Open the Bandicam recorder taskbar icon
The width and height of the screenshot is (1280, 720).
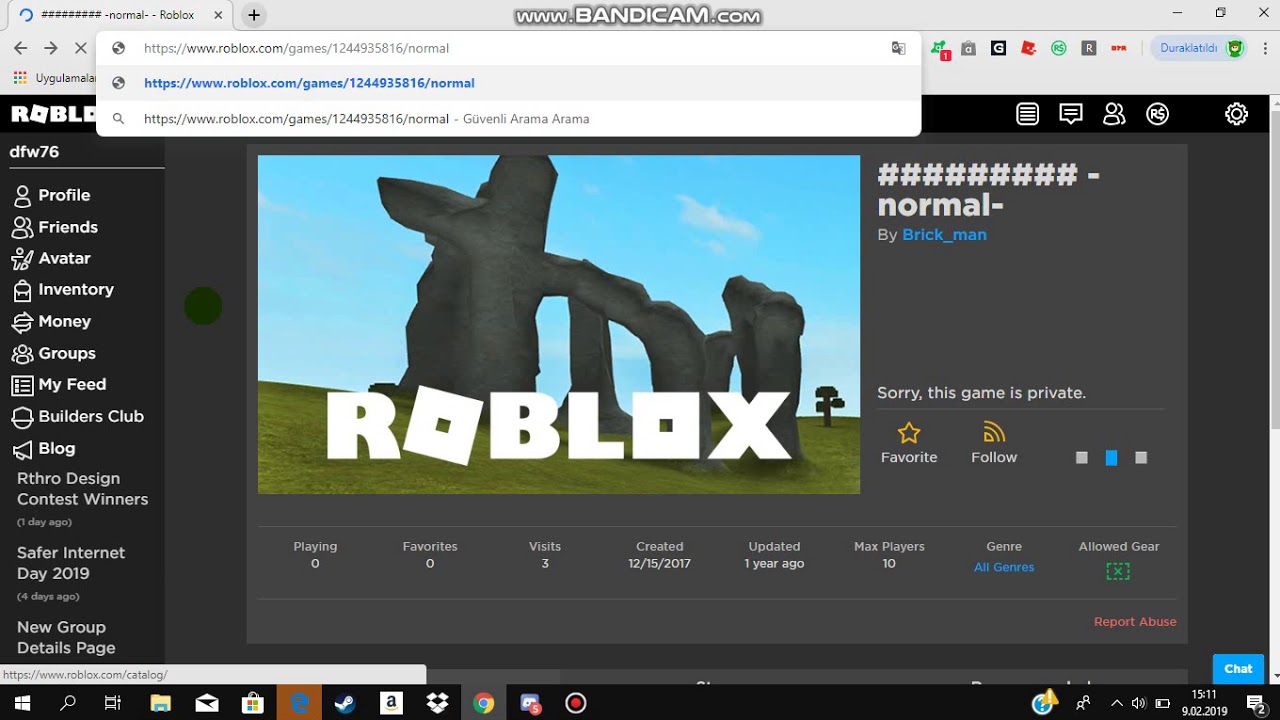(x=575, y=703)
